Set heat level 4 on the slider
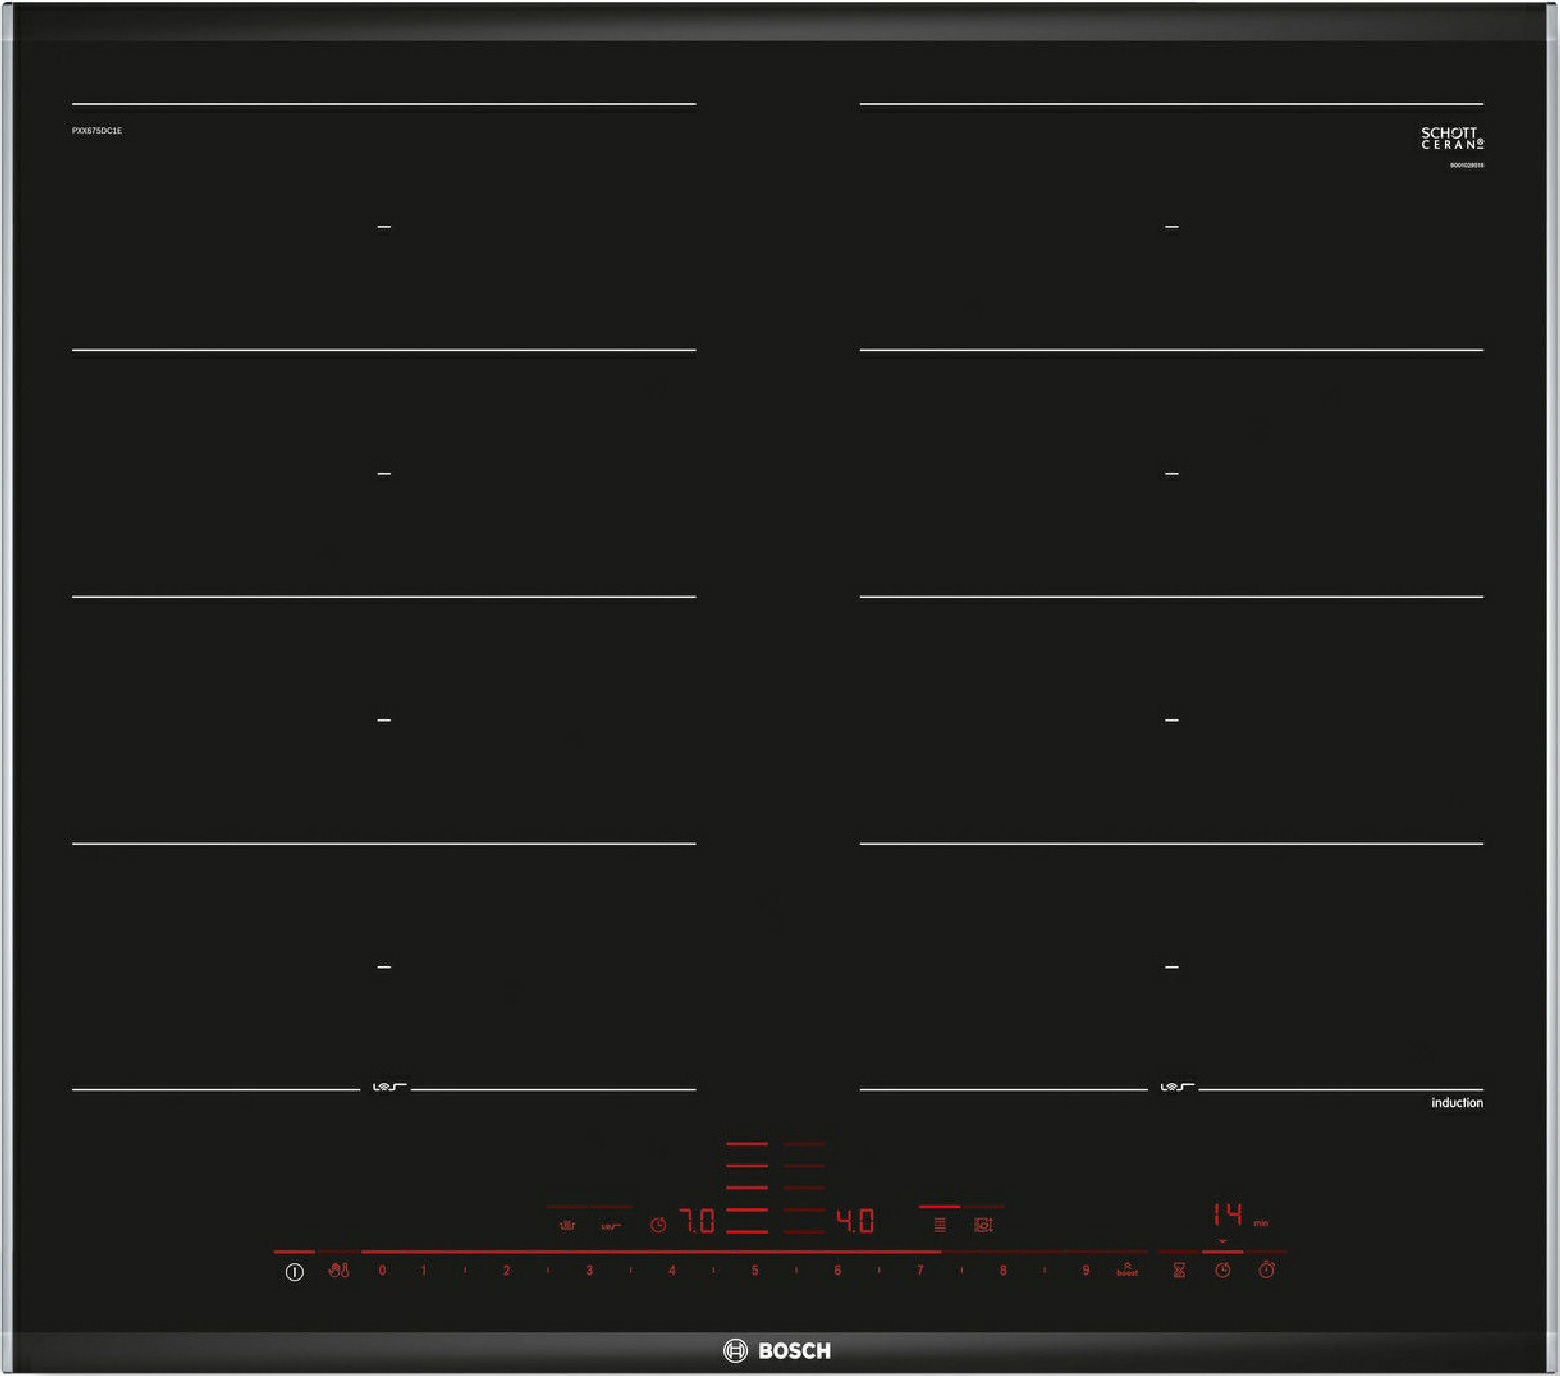This screenshot has height=1376, width=1560. tap(672, 1270)
